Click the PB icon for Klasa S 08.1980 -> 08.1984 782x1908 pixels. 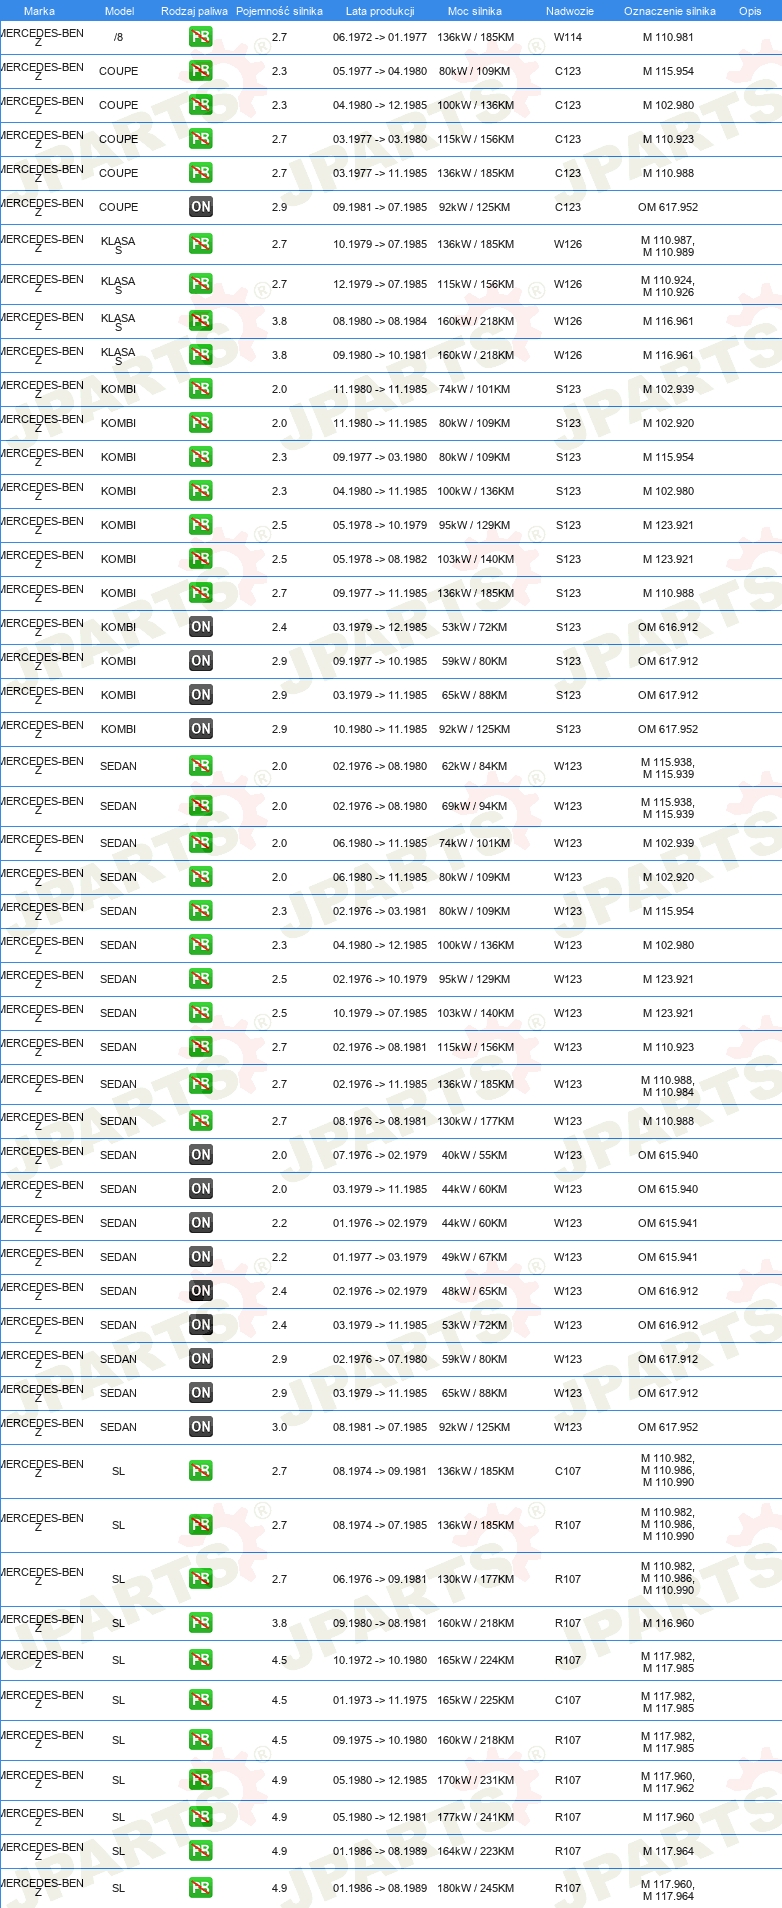click(x=201, y=321)
